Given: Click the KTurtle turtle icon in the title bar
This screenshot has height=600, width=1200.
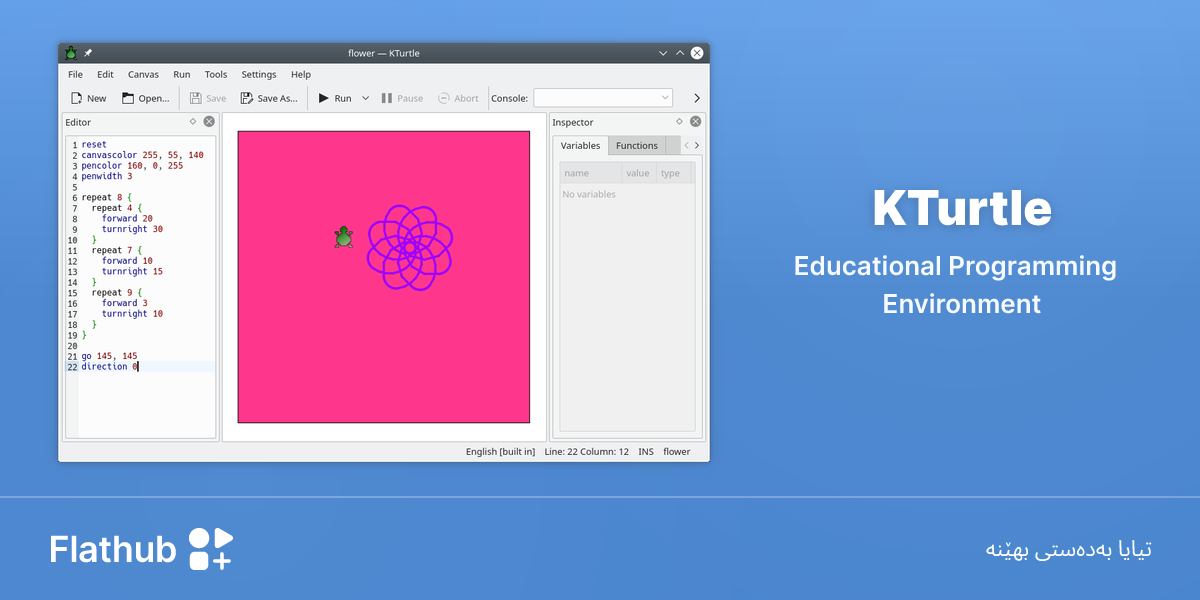Looking at the screenshot, I should pos(71,53).
